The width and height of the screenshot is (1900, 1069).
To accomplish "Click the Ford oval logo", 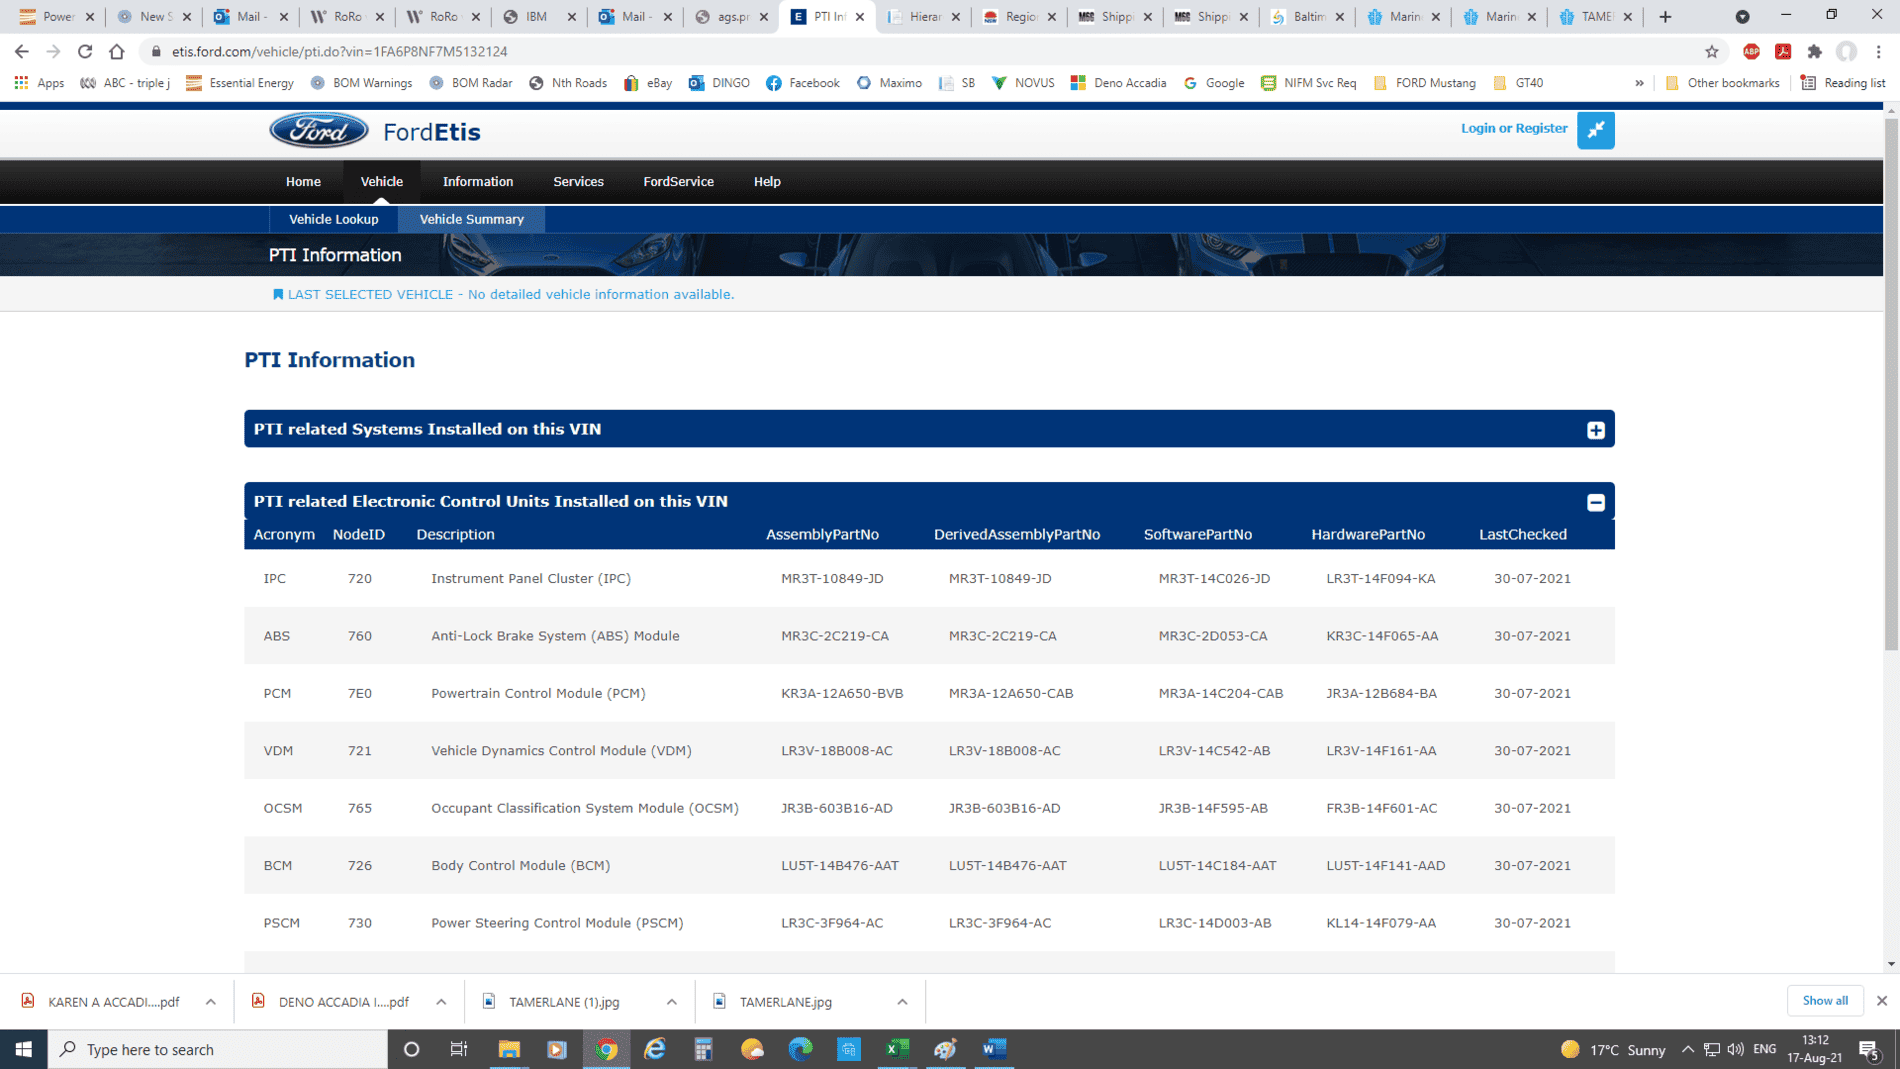I will pos(319,131).
